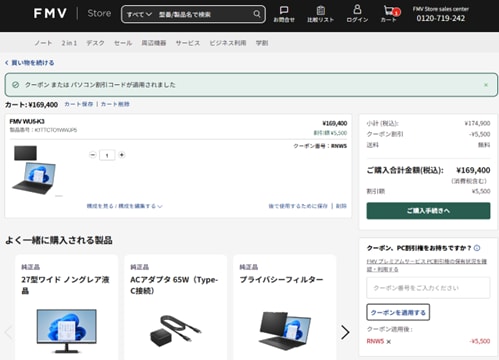The height and width of the screenshot is (360, 499).
Task: Open the プライバシーフィルター product title
Action: coord(281,280)
